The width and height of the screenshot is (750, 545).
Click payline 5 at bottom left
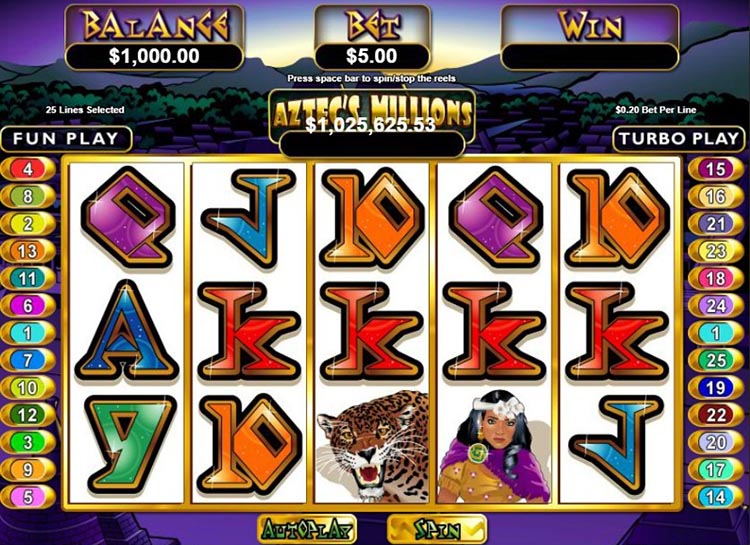(x=28, y=497)
